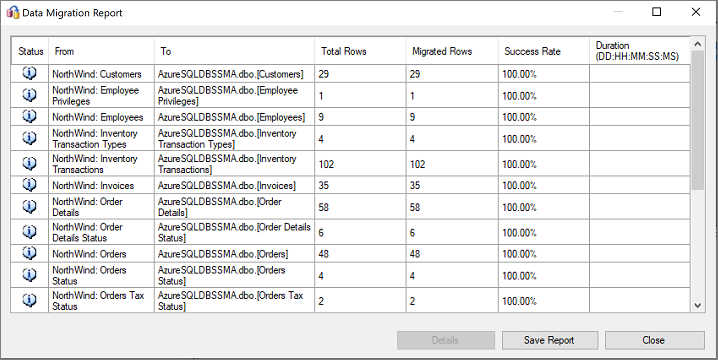Select the 'NorthWind: Invoices' cell
This screenshot has width=718, height=360.
click(x=101, y=185)
